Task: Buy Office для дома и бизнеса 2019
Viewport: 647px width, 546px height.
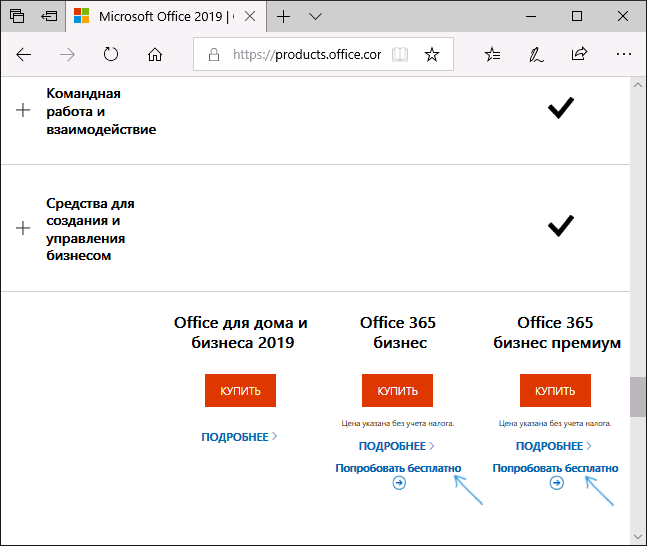Action: 240,390
